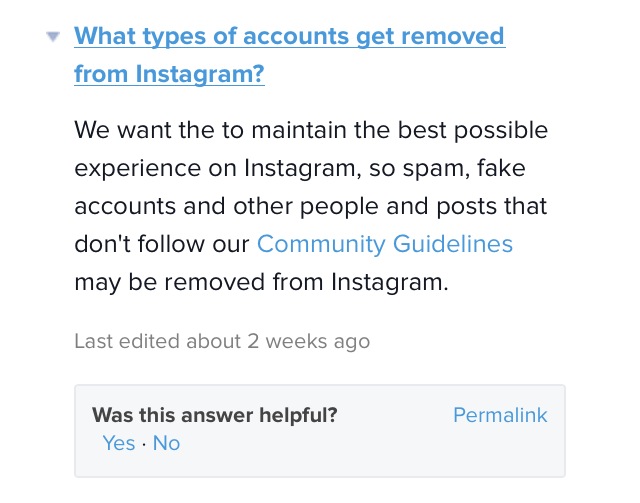Collapse the question using the disclosure triangle

tap(52, 38)
